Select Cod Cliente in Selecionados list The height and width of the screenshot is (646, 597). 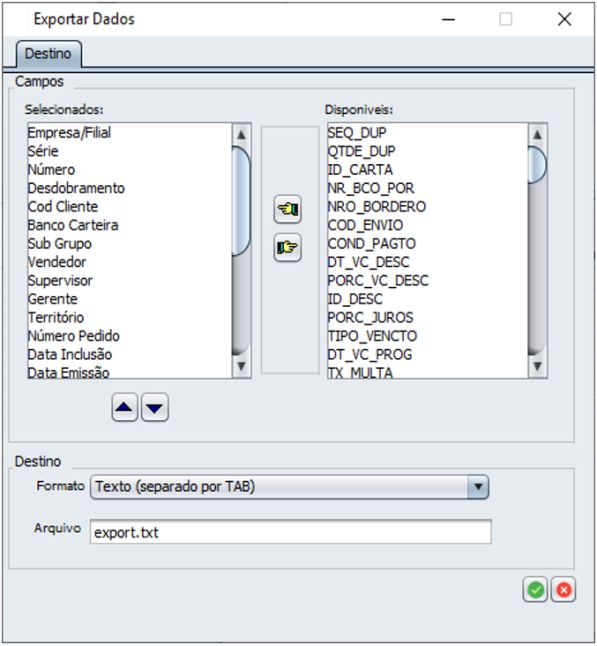[x=63, y=206]
